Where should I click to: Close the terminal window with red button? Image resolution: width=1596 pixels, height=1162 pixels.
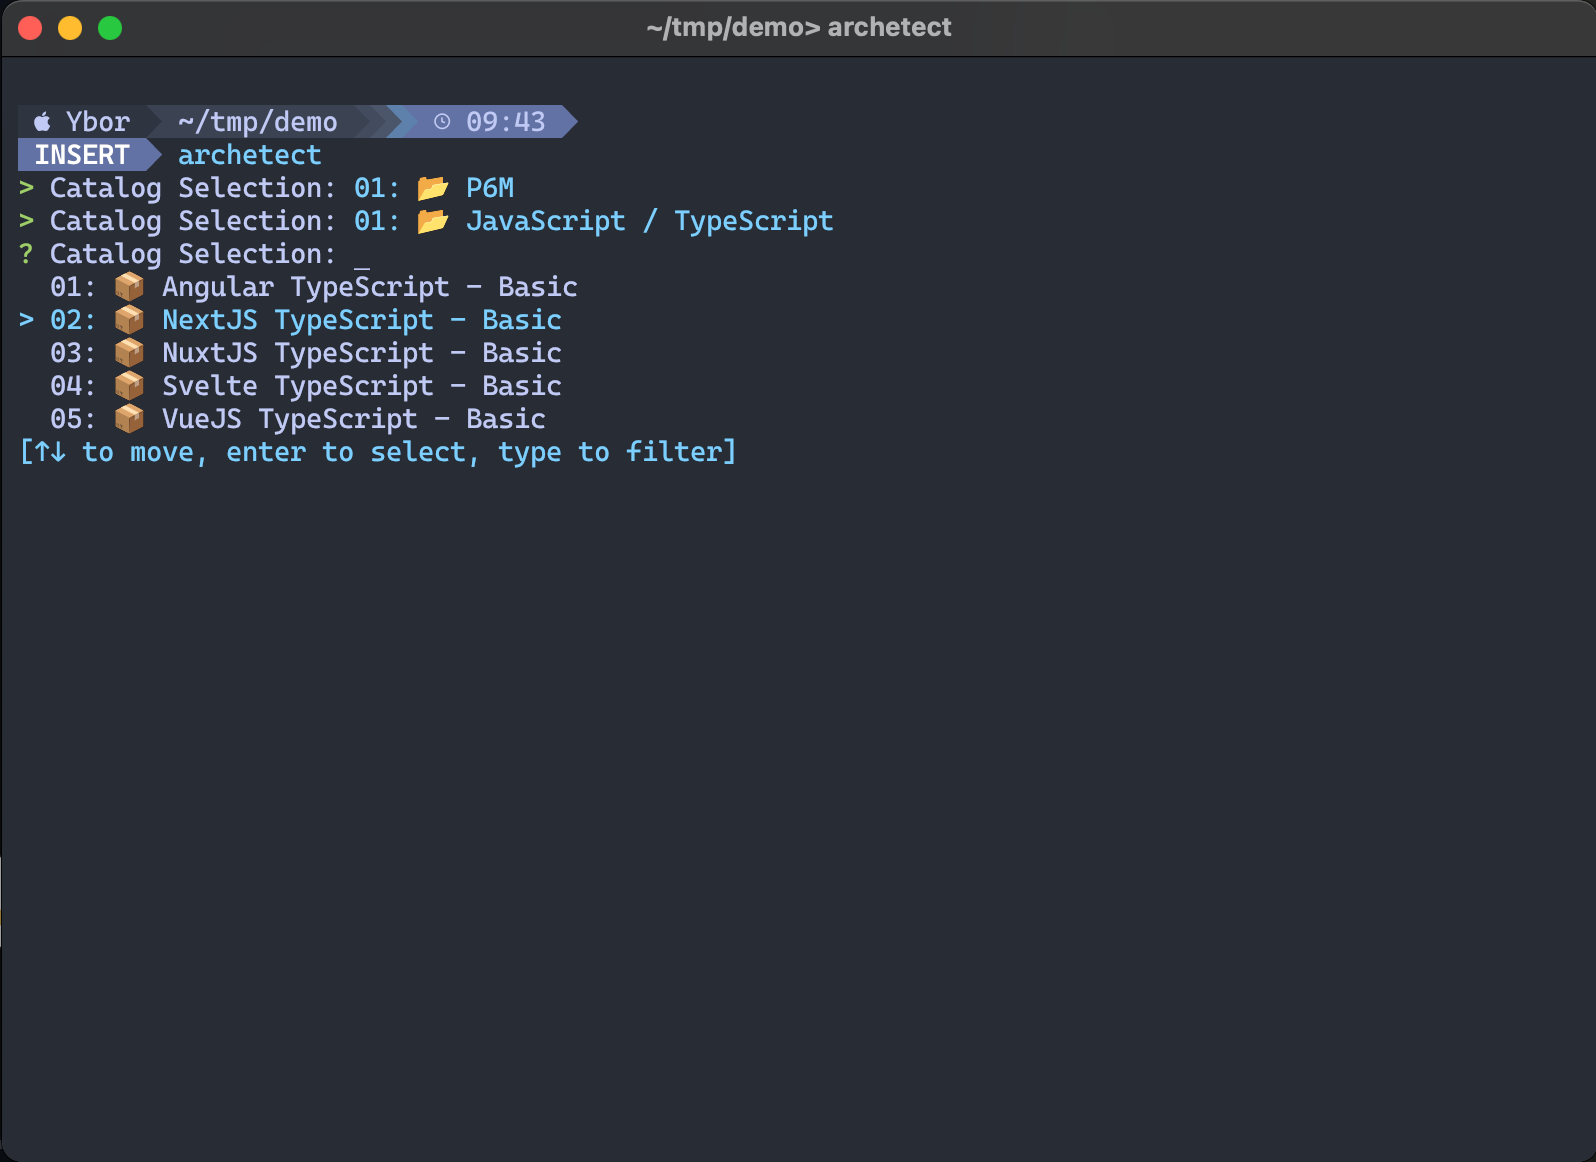(x=30, y=28)
